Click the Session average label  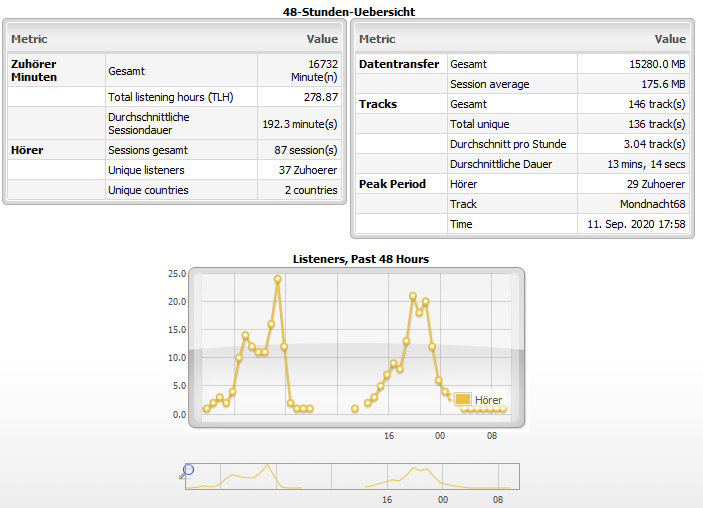click(490, 84)
